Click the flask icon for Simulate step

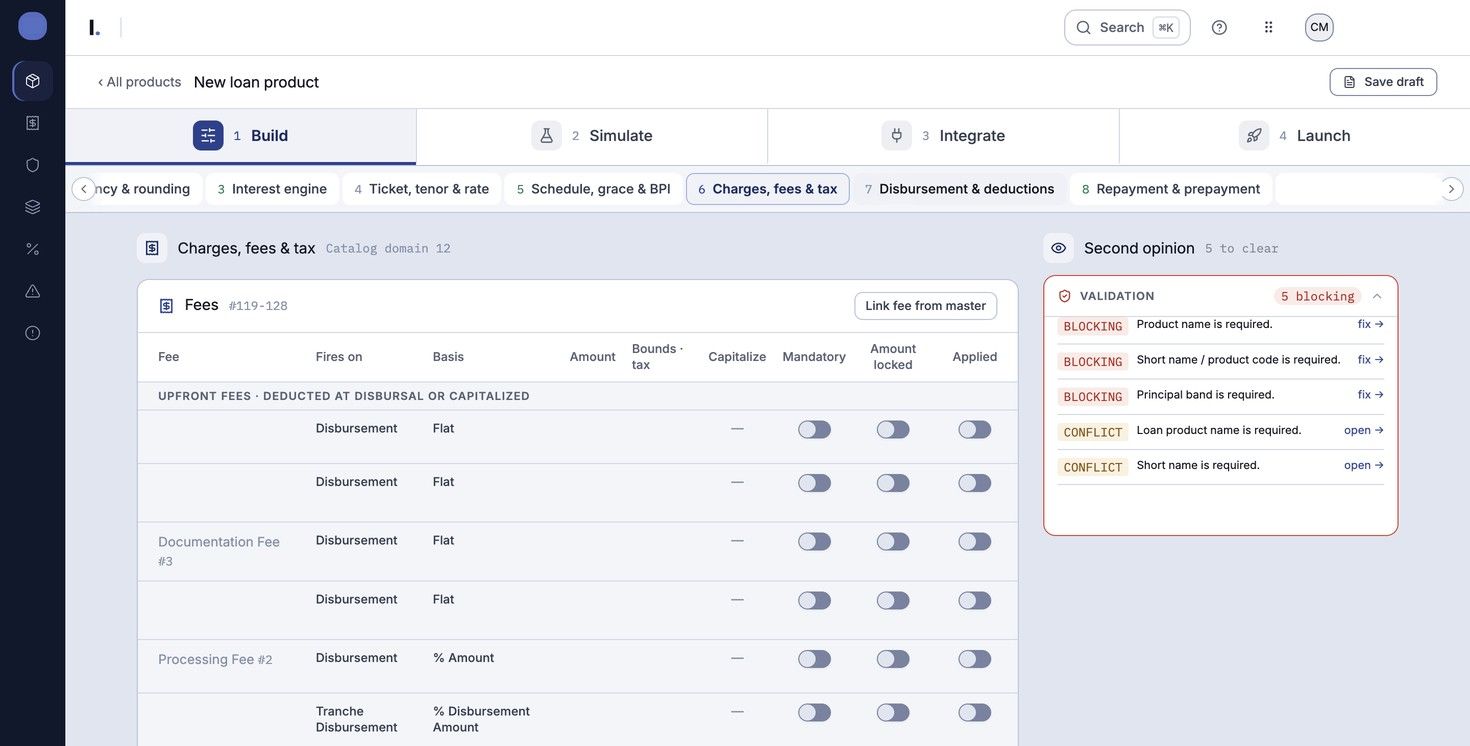[546, 135]
